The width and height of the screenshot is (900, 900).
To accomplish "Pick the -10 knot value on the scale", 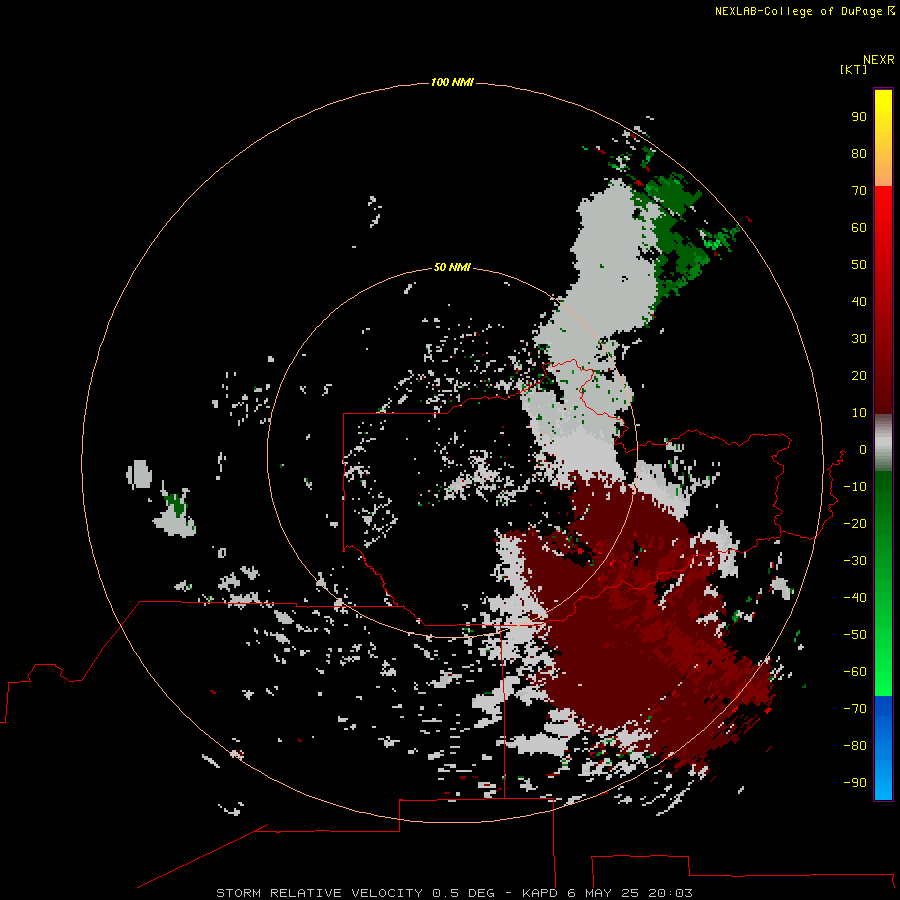I will coord(855,487).
